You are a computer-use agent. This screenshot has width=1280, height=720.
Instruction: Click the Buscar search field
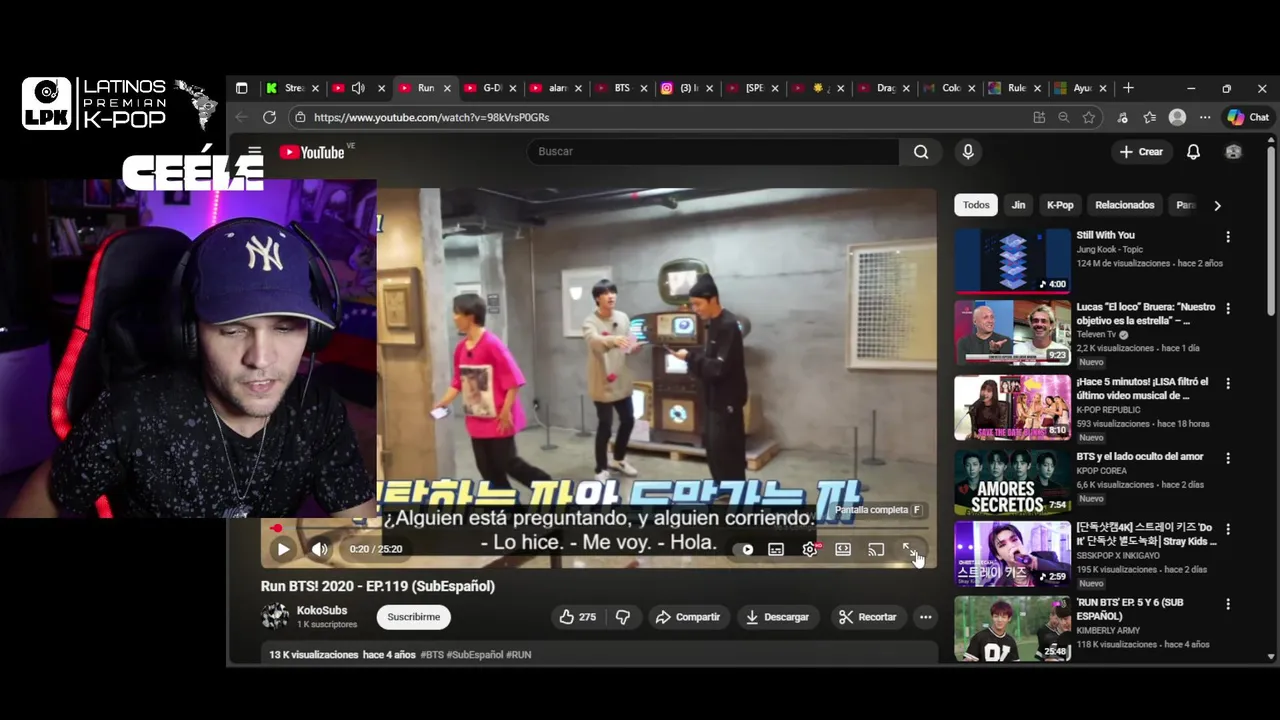[x=713, y=152]
